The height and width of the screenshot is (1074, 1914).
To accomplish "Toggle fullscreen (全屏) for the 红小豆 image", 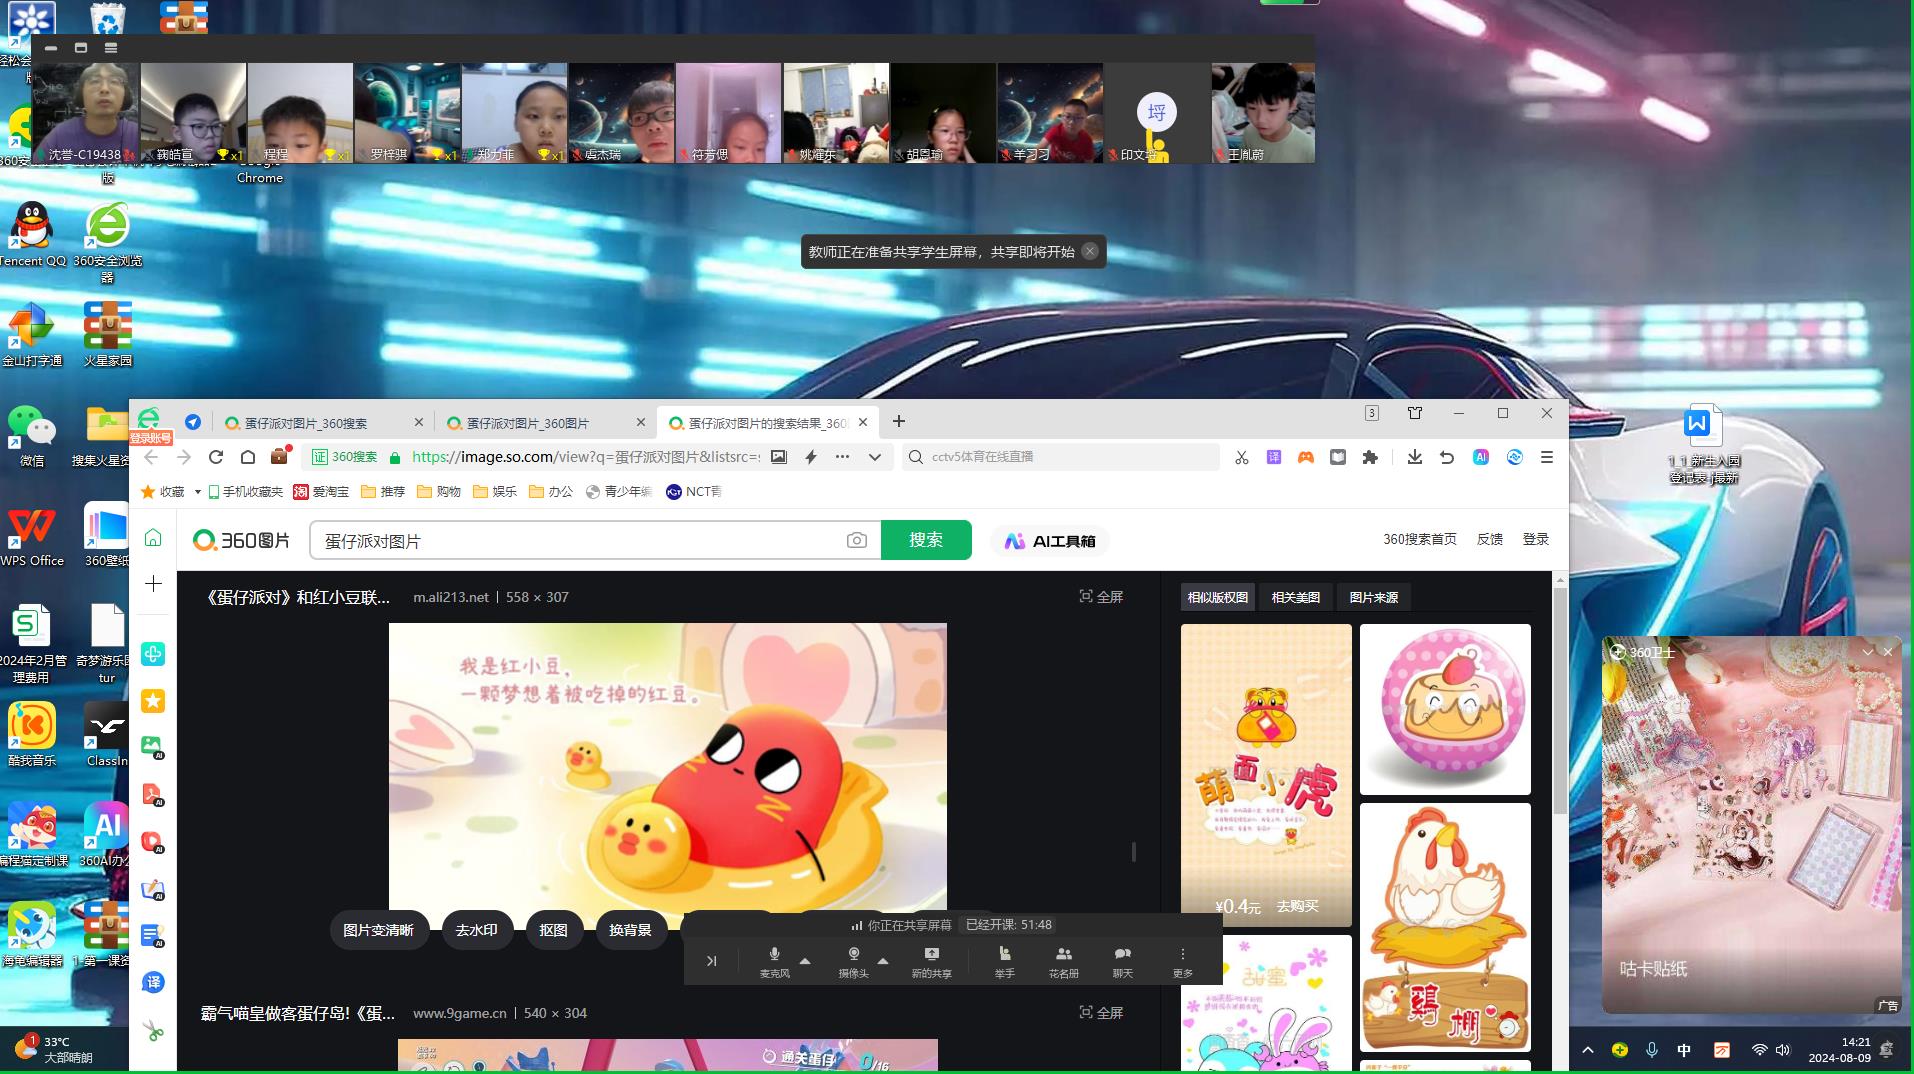I will click(1101, 597).
